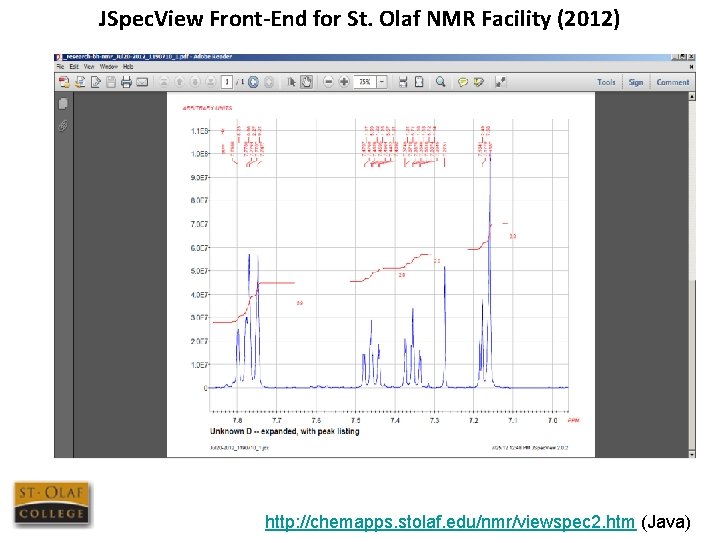This screenshot has width=720, height=540.
Task: Choose the Select text cursor tool
Action: 291,82
